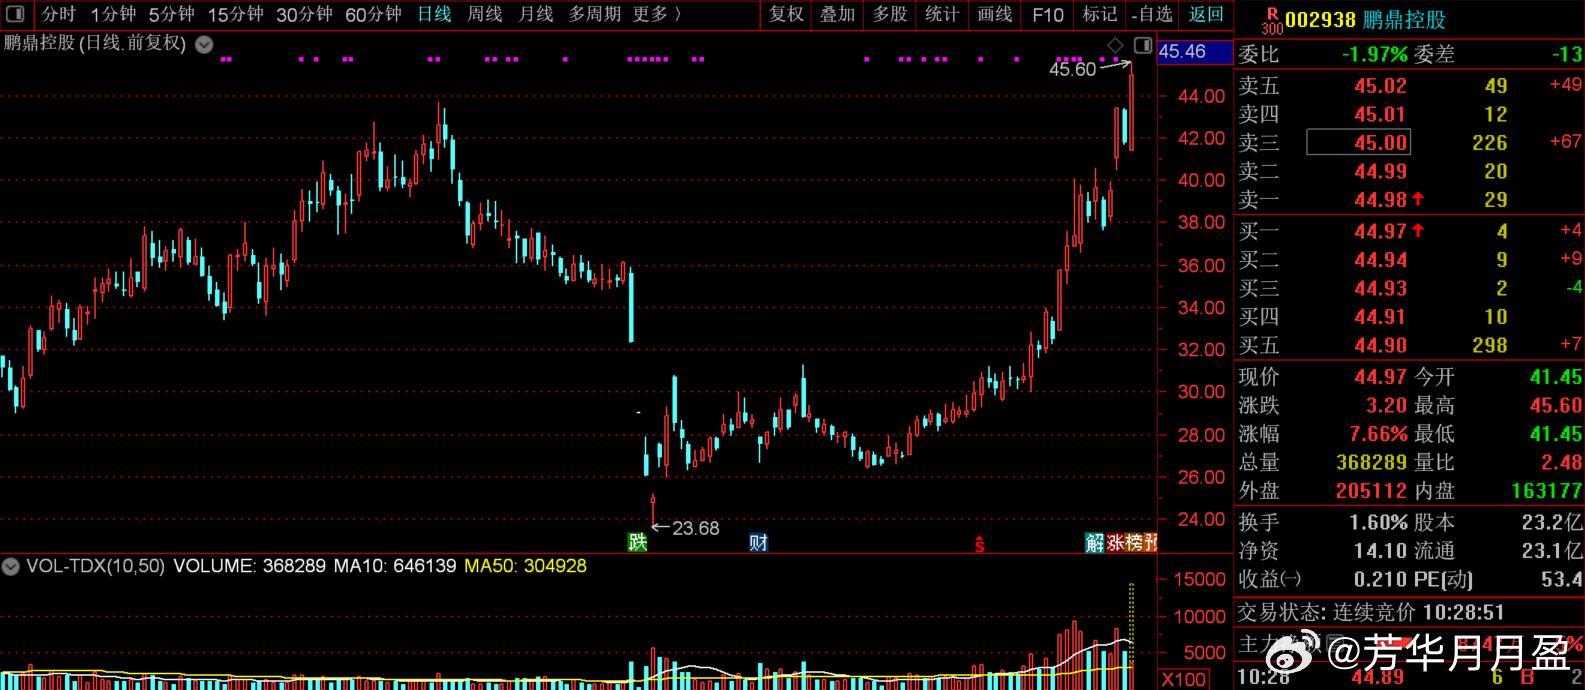Click the 返回 back button
1585x690 pixels.
pos(1206,14)
